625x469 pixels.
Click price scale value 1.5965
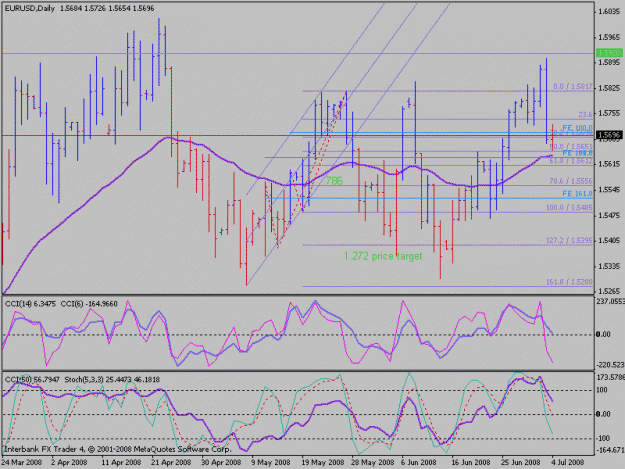click(609, 37)
